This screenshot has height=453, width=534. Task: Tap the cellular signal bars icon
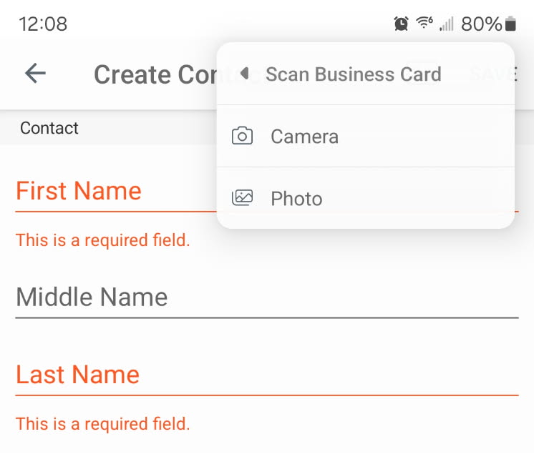(x=446, y=24)
